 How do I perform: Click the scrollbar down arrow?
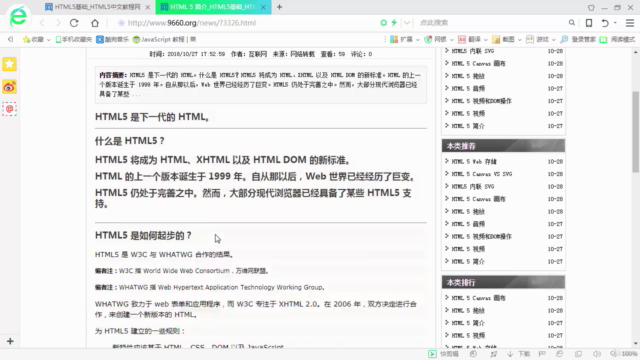click(636, 344)
